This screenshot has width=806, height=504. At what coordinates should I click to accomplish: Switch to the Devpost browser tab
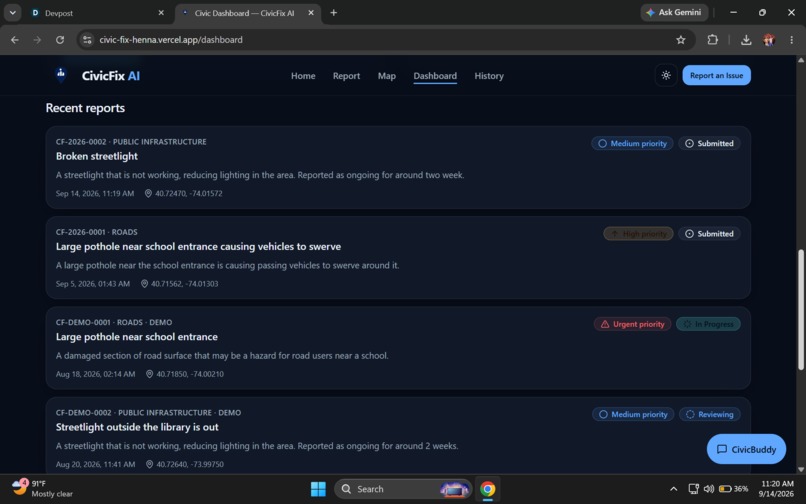[x=96, y=13]
